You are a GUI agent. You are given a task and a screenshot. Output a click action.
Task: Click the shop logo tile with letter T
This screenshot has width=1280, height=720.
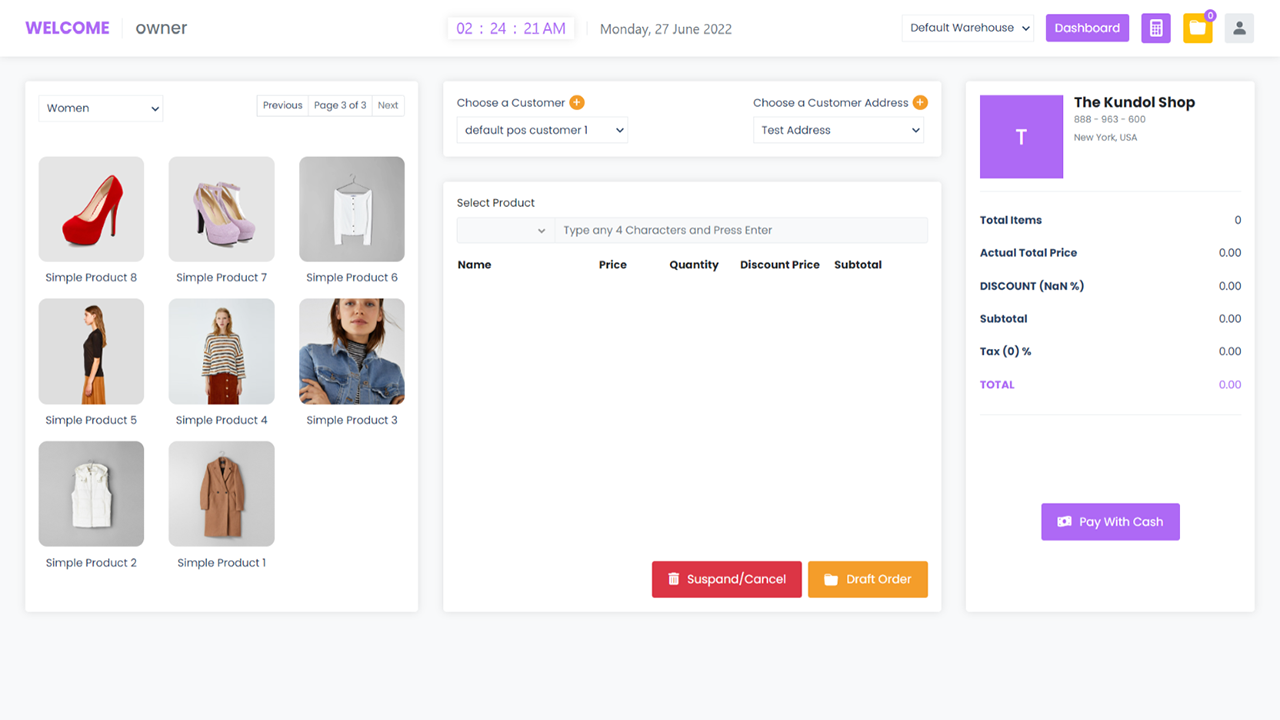pyautogui.click(x=1021, y=137)
